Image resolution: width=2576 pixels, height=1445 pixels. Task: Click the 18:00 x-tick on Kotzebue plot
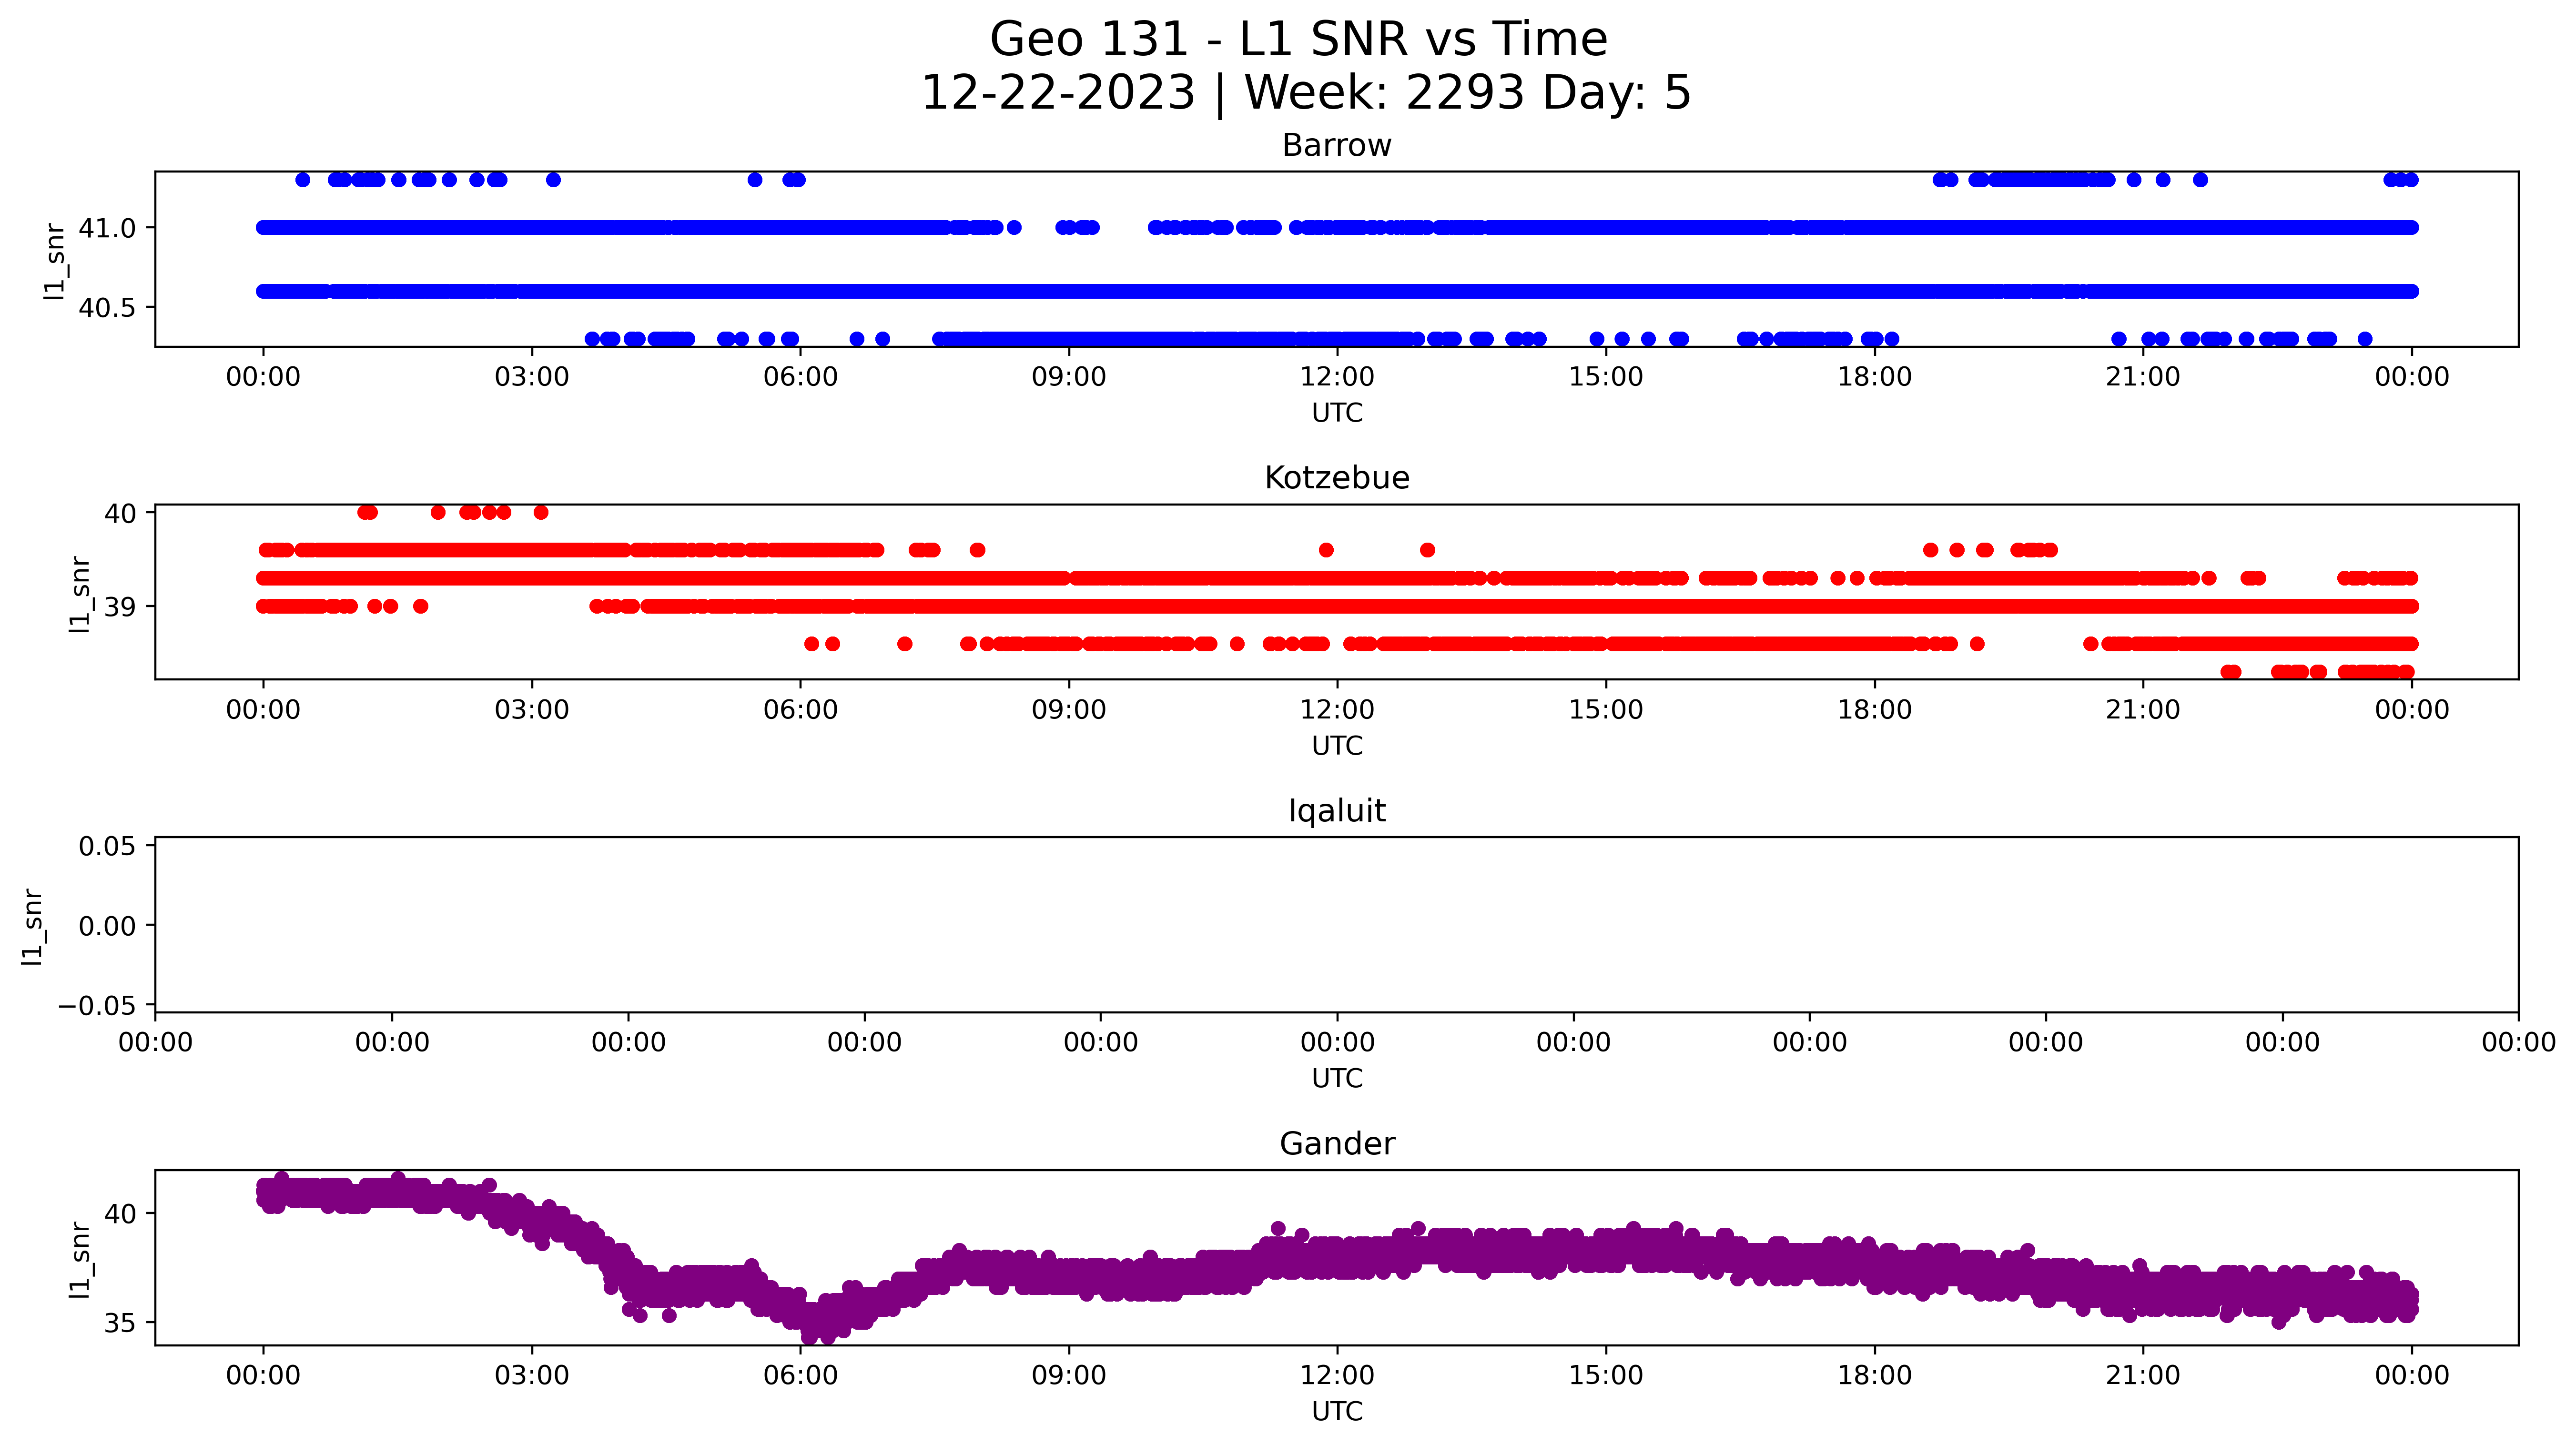[x=1875, y=711]
